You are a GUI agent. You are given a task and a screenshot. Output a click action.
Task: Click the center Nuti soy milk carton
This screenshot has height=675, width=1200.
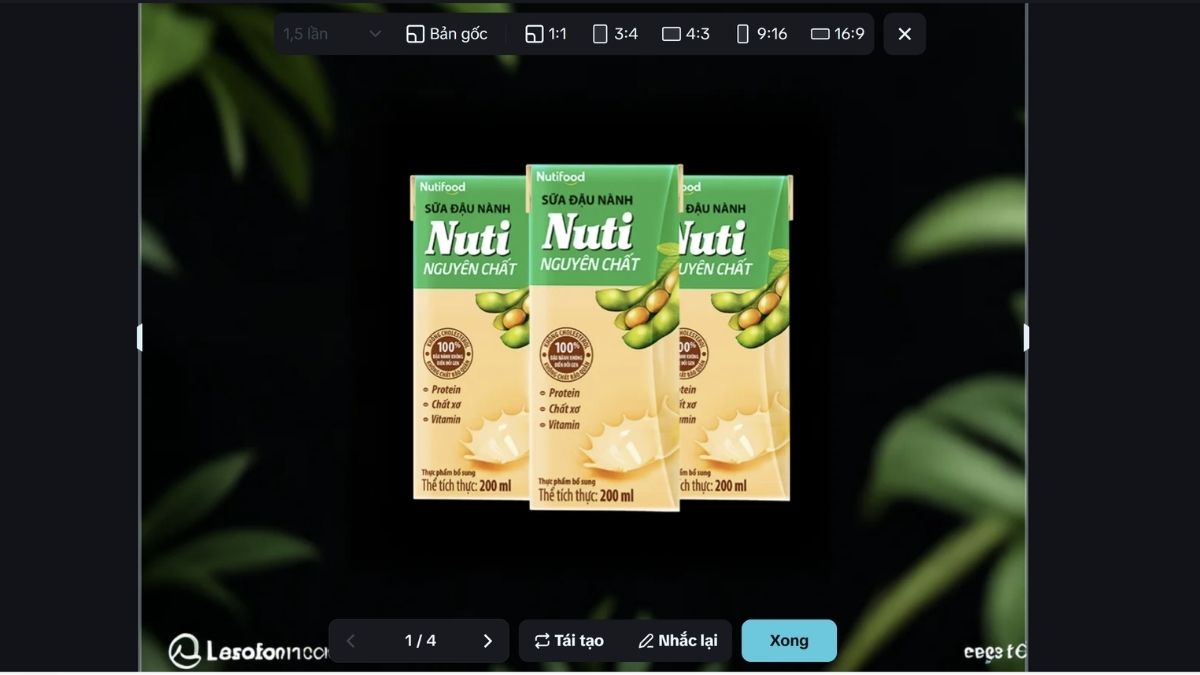(x=604, y=337)
